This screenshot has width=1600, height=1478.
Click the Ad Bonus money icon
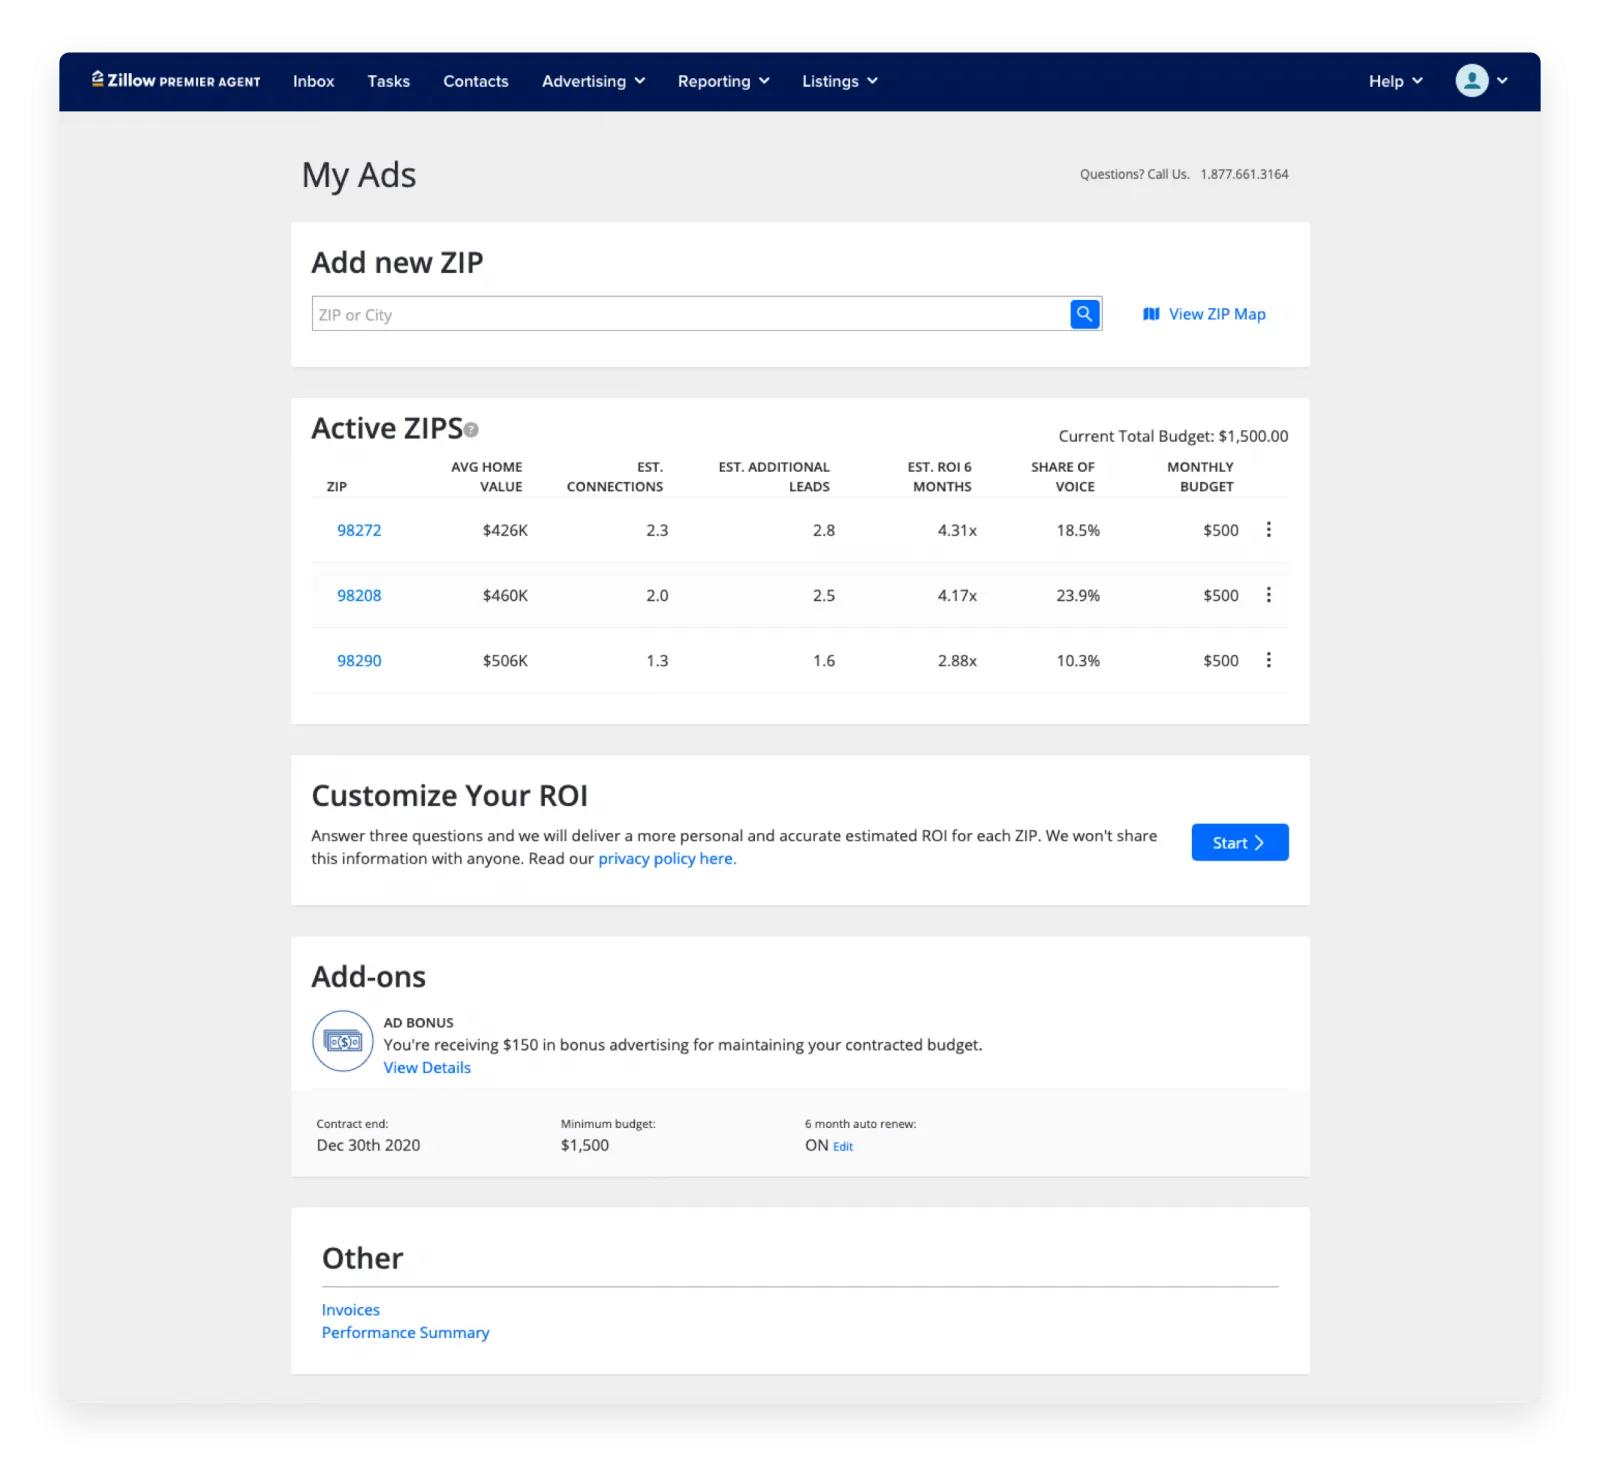(343, 1042)
